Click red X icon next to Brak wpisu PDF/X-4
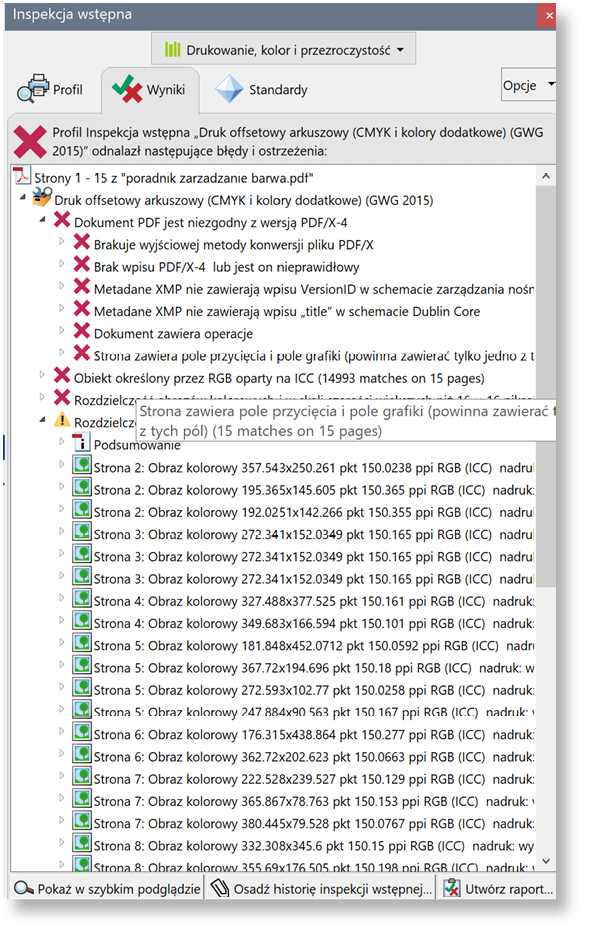The width and height of the screenshot is (595, 926). [x=81, y=265]
